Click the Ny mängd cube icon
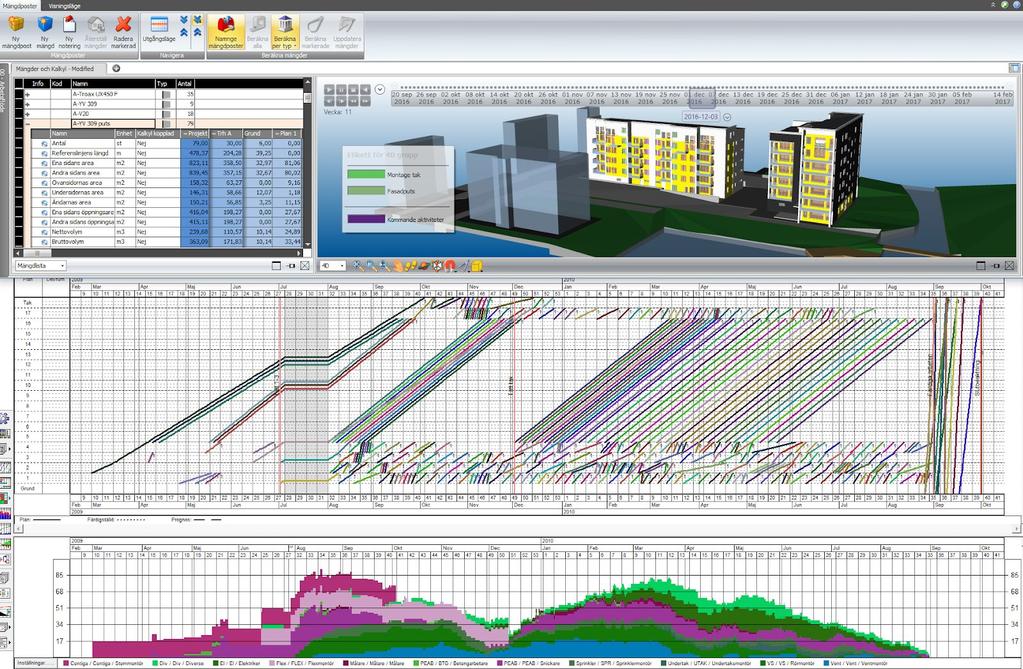The image size is (1023, 669). coord(44,25)
